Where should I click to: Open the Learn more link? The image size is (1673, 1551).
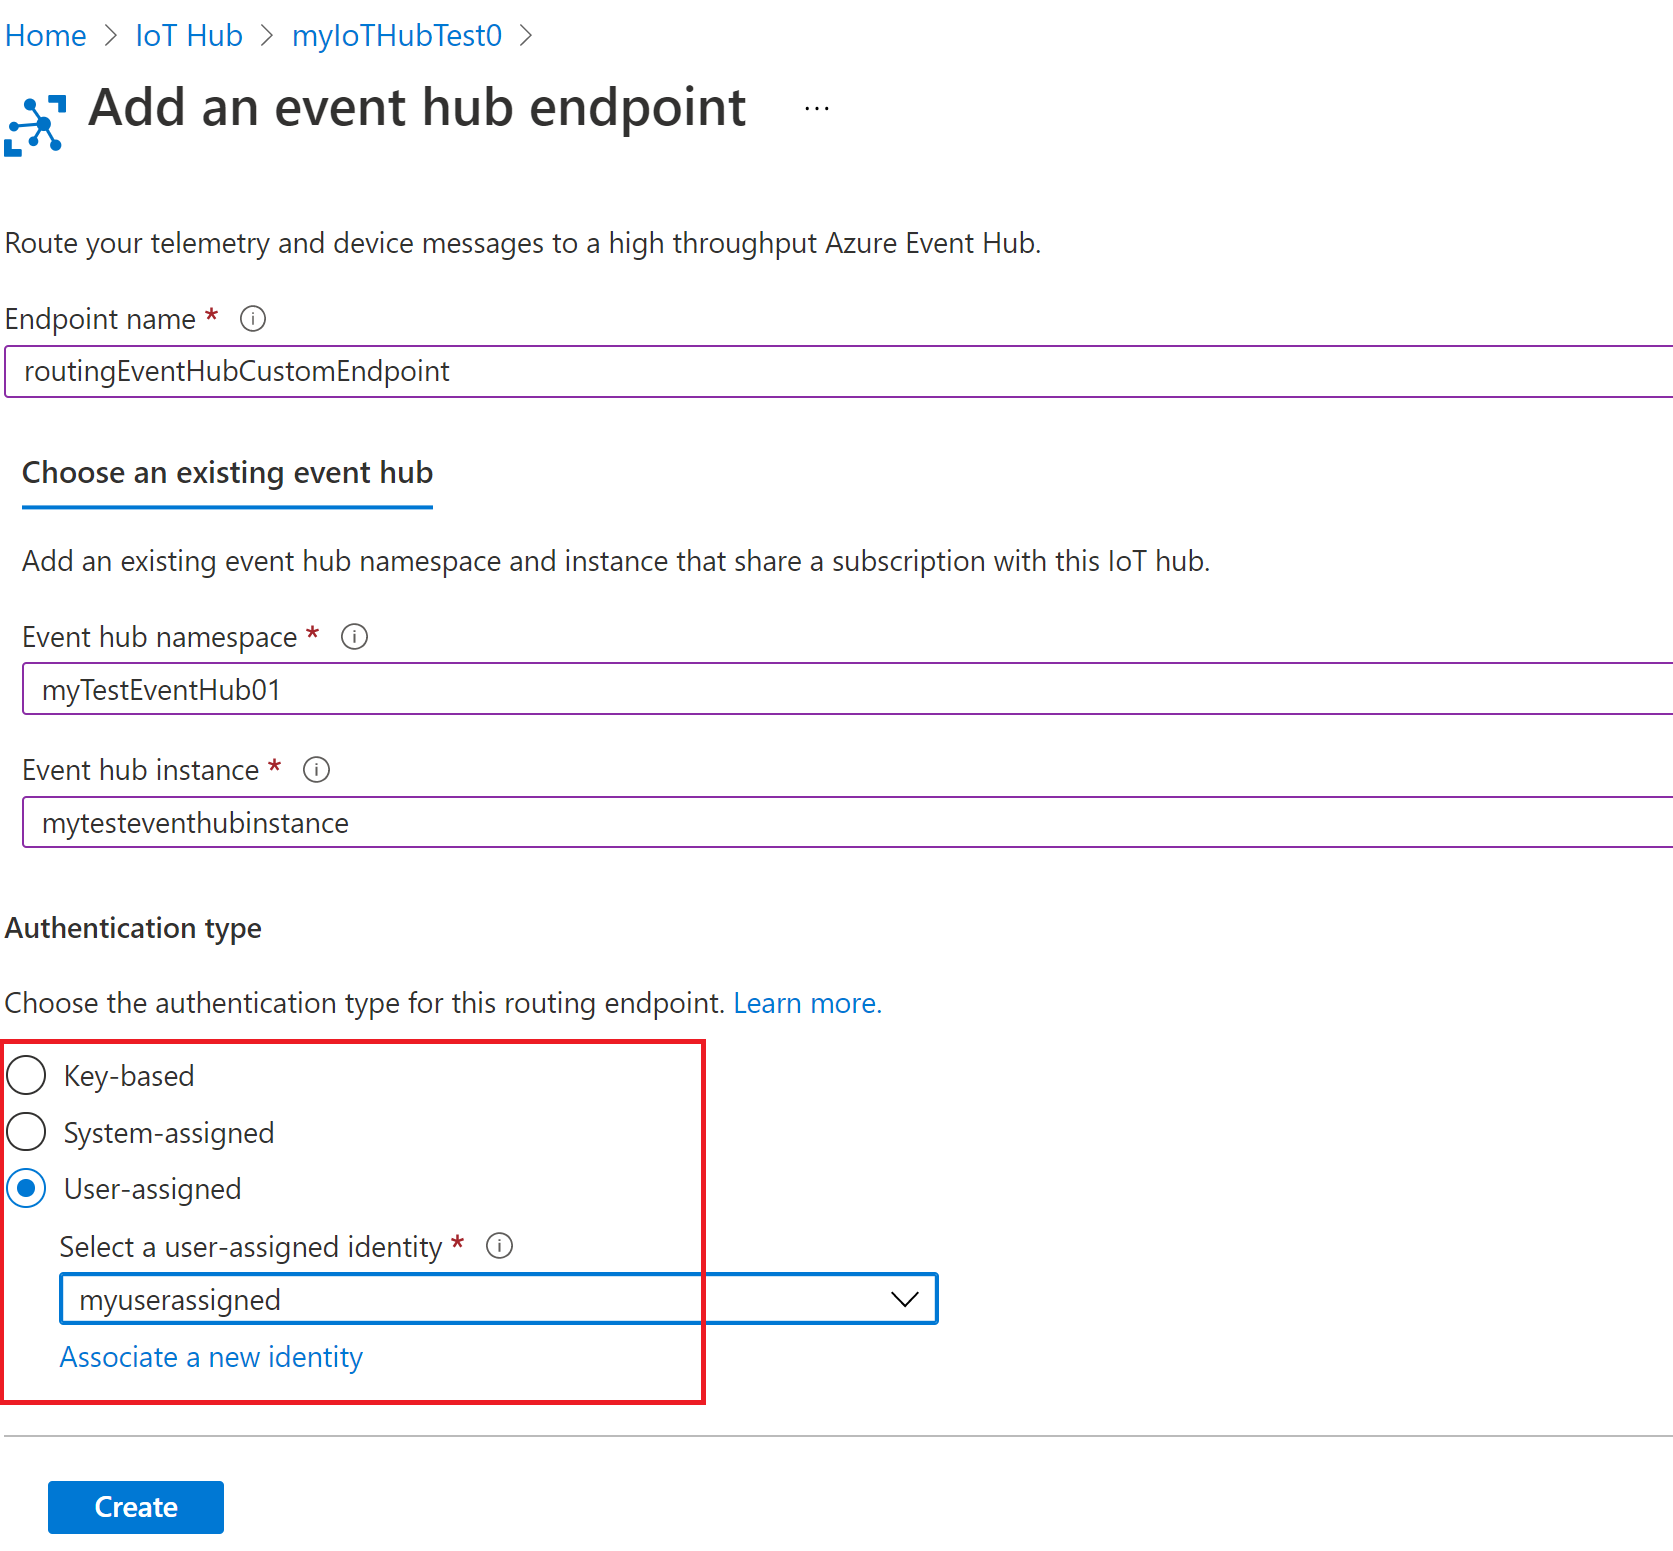click(807, 1003)
